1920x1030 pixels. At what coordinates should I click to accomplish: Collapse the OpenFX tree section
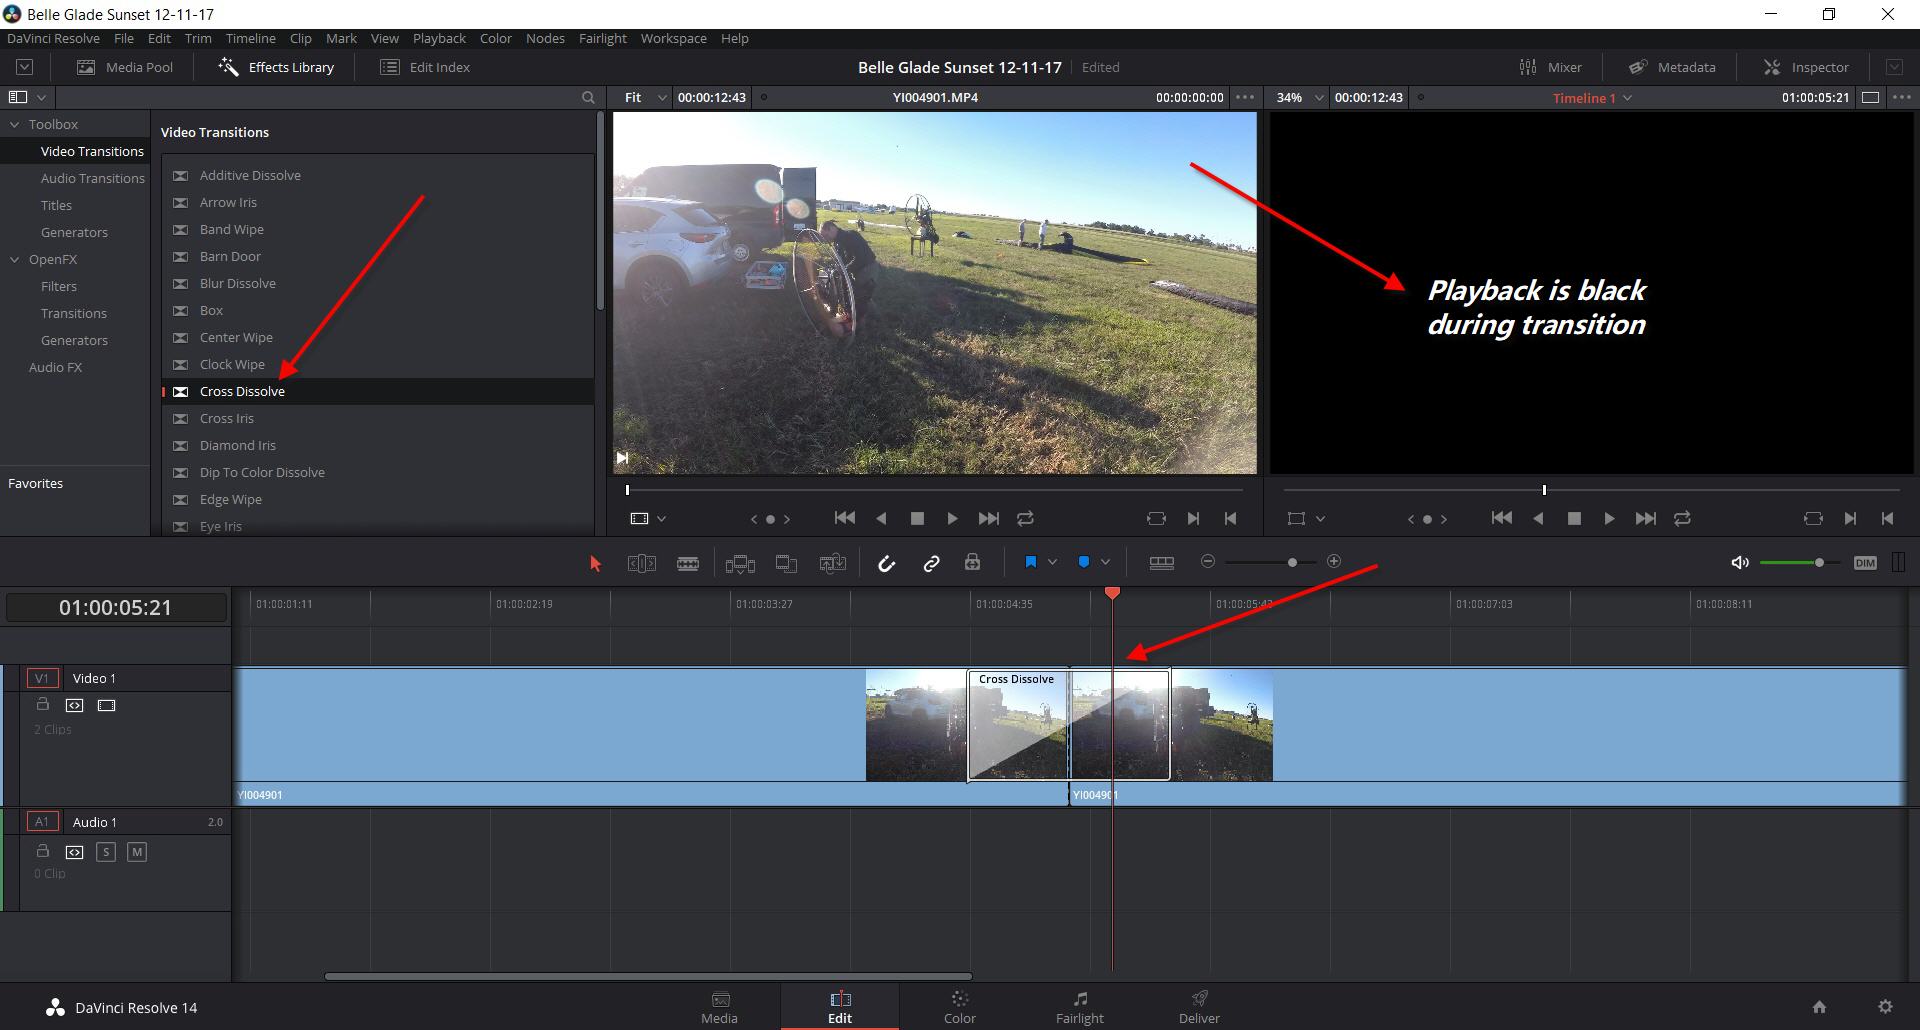15,259
